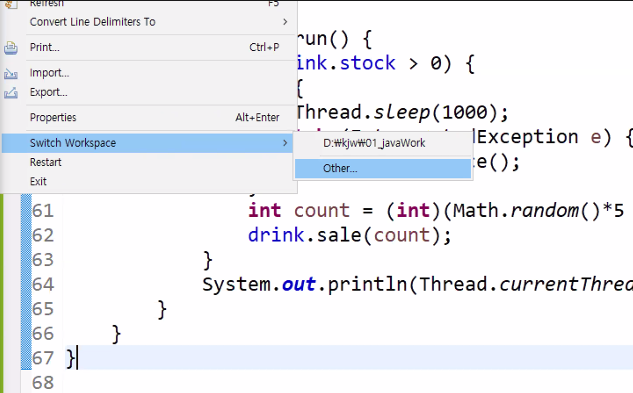The height and width of the screenshot is (393, 633).
Task: Click line number 66 in the gutter
Action: point(43,334)
